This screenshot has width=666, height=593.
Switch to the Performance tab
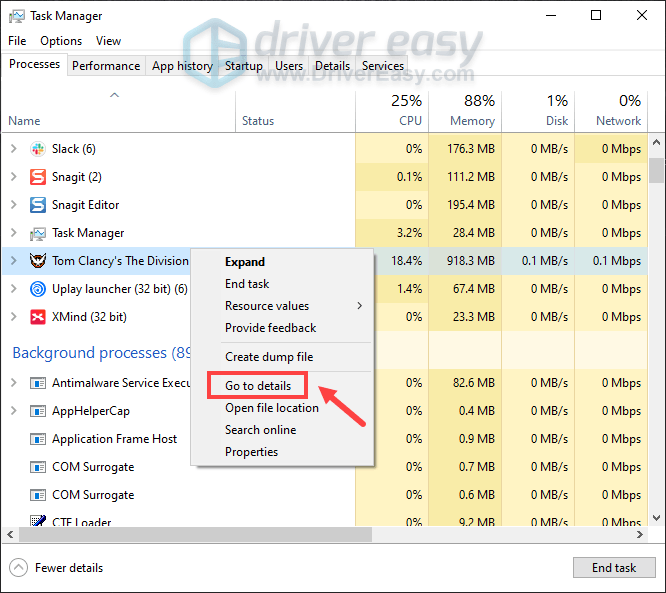click(x=106, y=66)
